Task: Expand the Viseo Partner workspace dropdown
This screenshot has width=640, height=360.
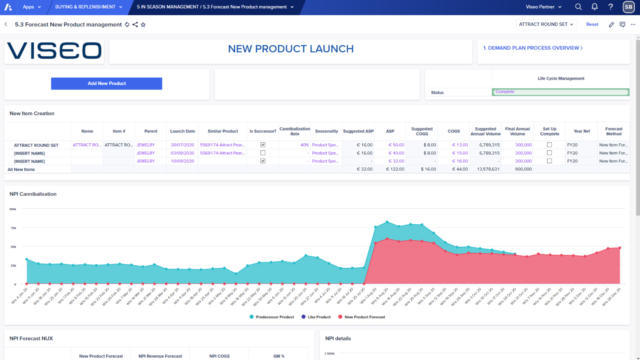Action: [544, 7]
